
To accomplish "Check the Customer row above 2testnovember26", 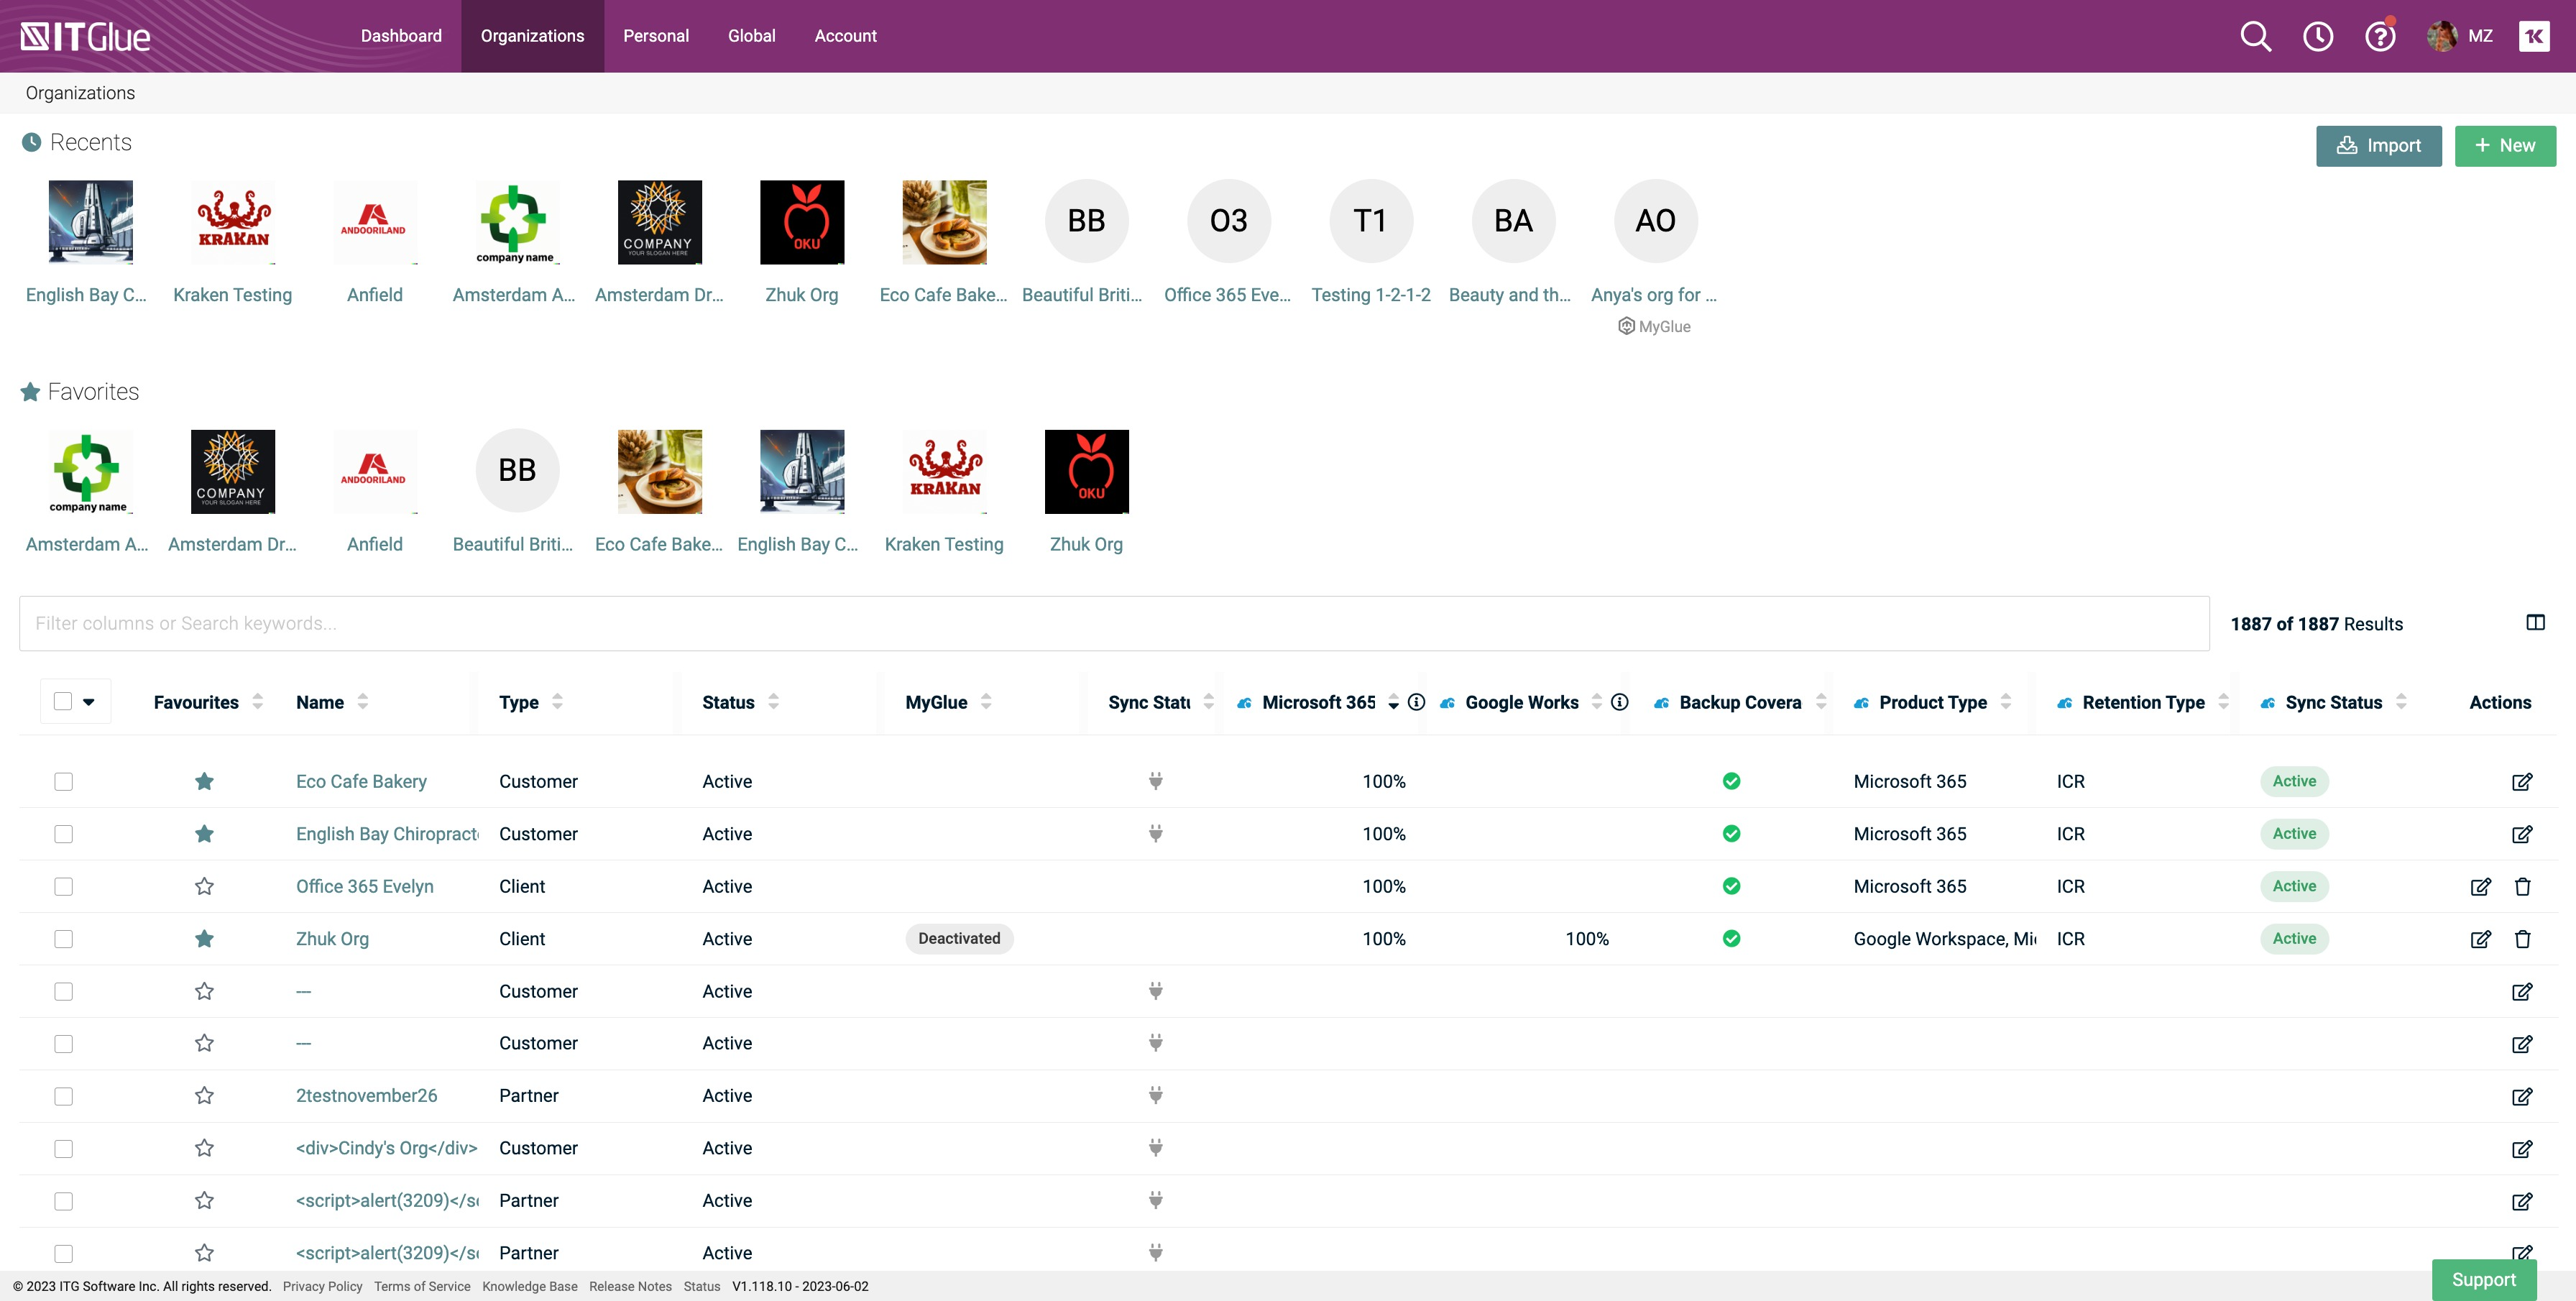I will click(63, 1043).
